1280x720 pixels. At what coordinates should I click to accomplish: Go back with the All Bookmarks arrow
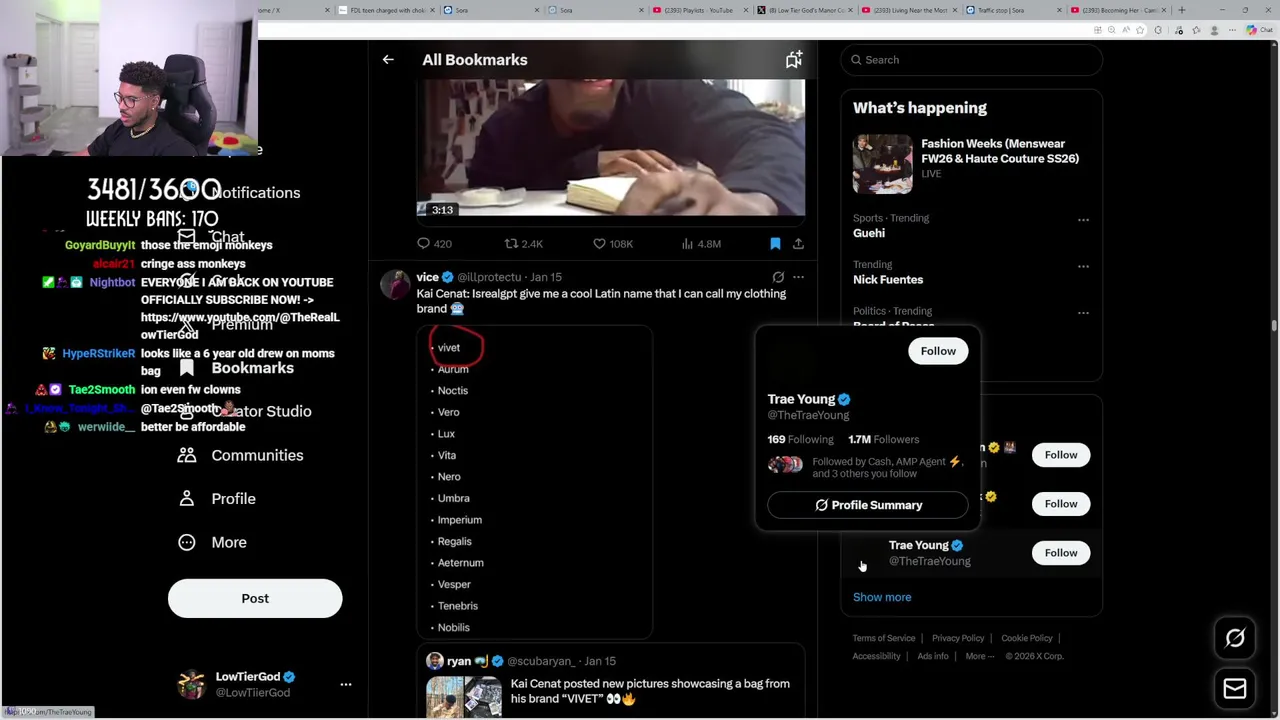click(388, 60)
